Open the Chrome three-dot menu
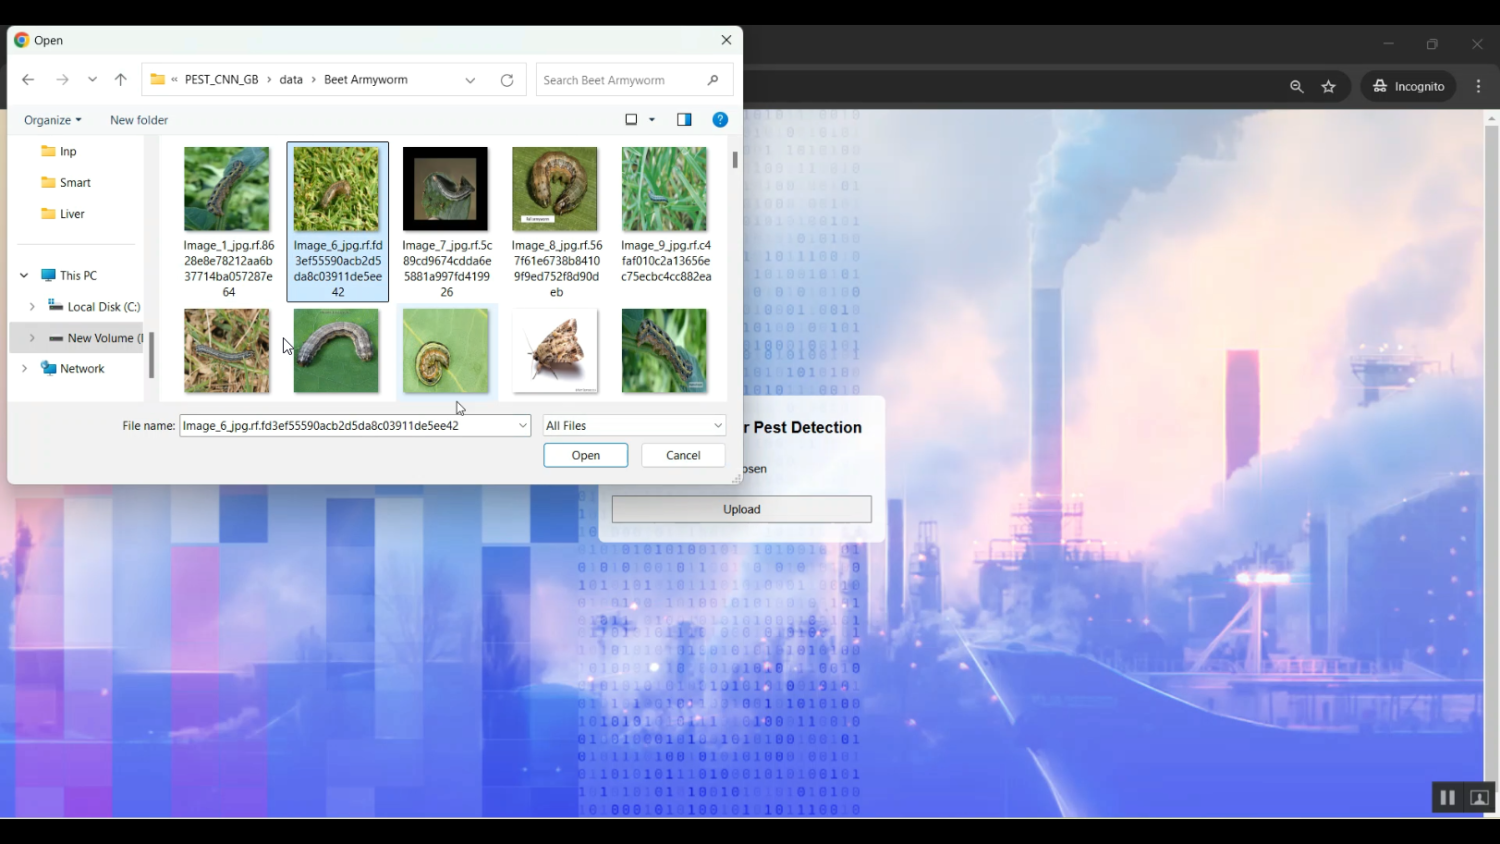The width and height of the screenshot is (1500, 844). pos(1478,87)
